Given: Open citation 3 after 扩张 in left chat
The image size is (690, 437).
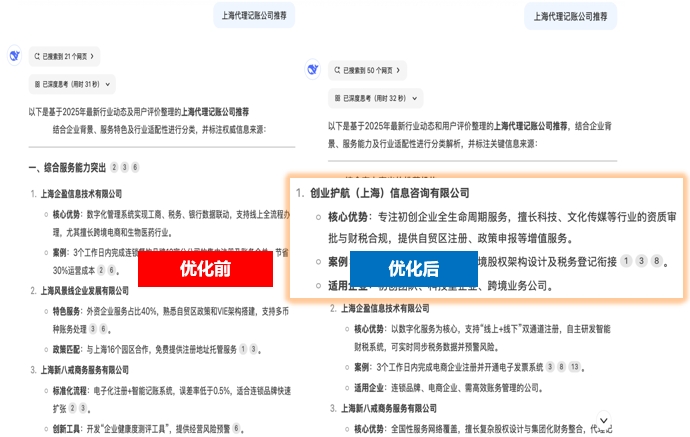Looking at the screenshot, I should 83,408.
